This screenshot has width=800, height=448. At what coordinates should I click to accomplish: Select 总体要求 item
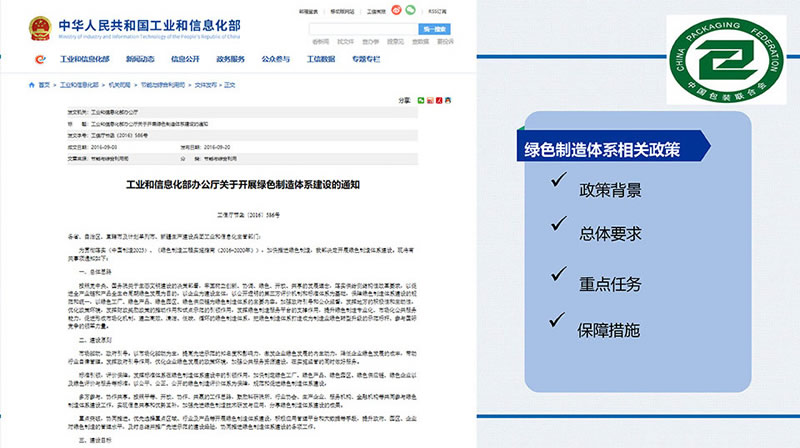610,234
